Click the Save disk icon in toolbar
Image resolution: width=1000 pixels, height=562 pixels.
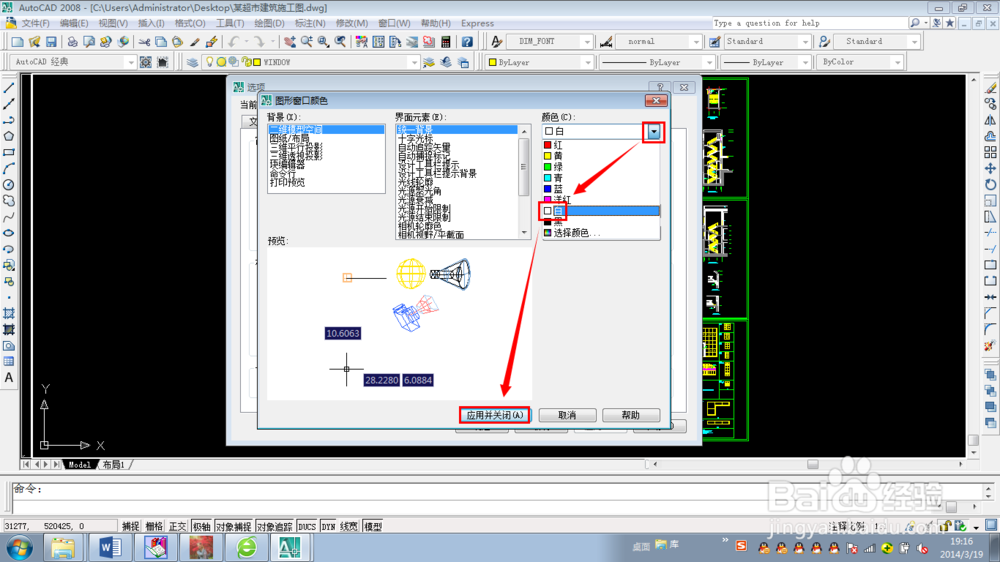(x=51, y=41)
